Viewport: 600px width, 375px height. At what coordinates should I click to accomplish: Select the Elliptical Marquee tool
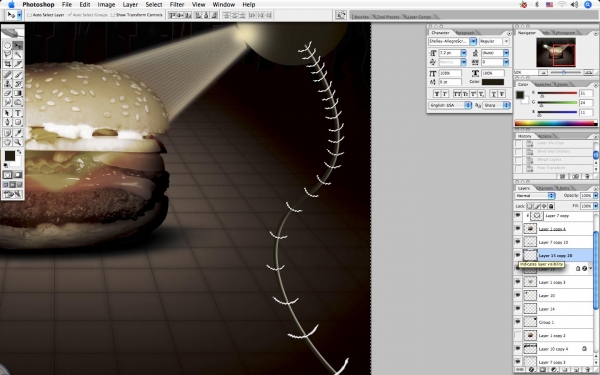click(x=7, y=45)
